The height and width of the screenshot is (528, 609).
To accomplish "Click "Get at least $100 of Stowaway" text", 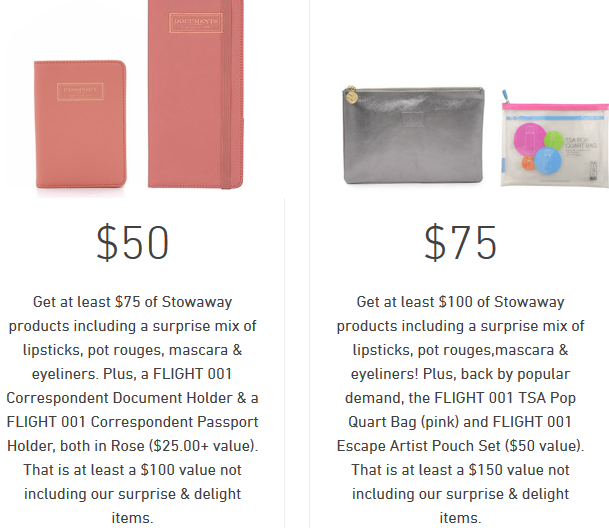I will (460, 302).
